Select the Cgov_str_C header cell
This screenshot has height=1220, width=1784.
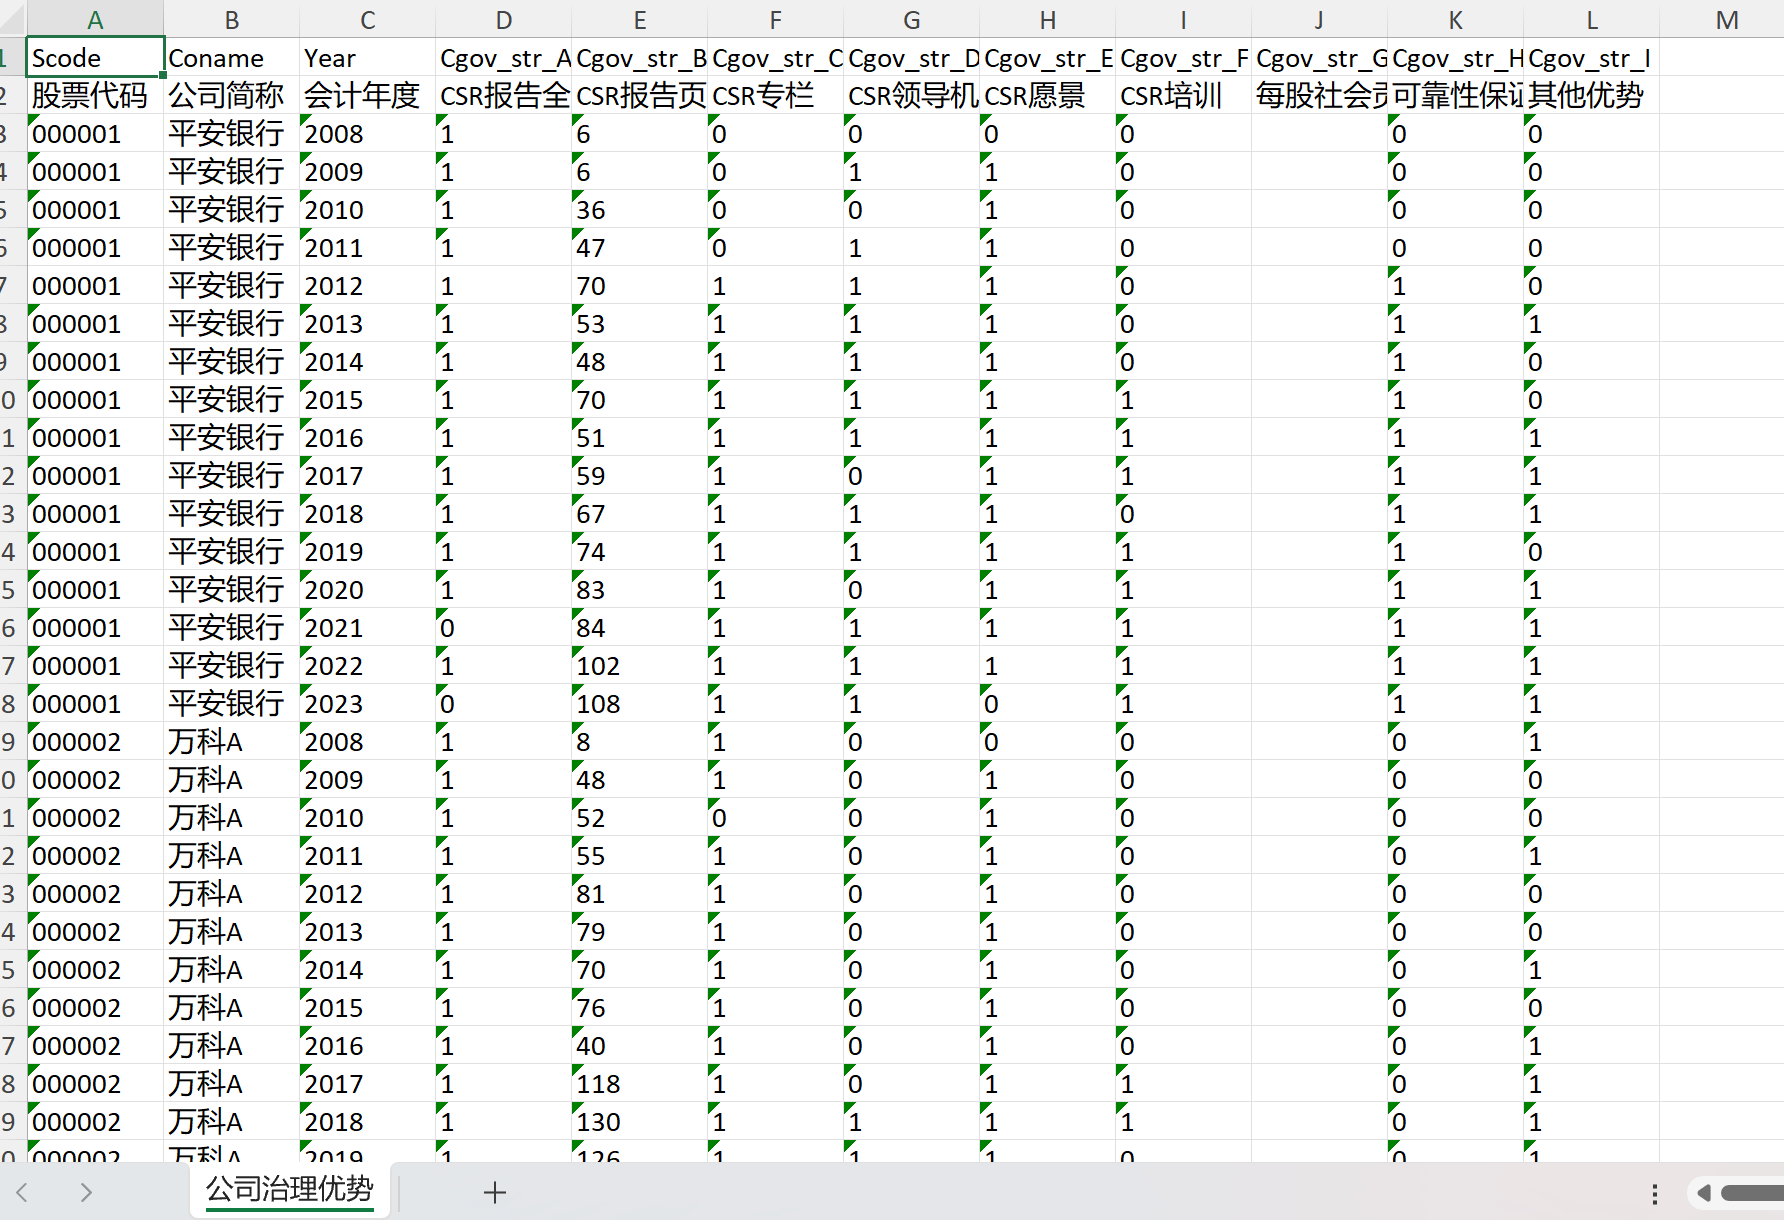(775, 57)
